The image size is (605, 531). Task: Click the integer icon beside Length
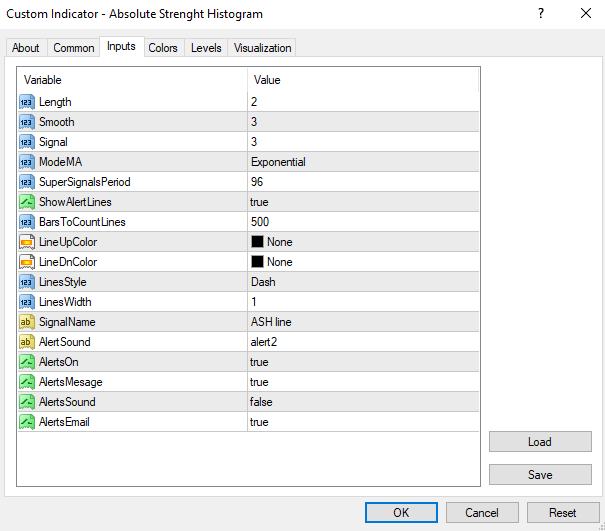pyautogui.click(x=27, y=102)
